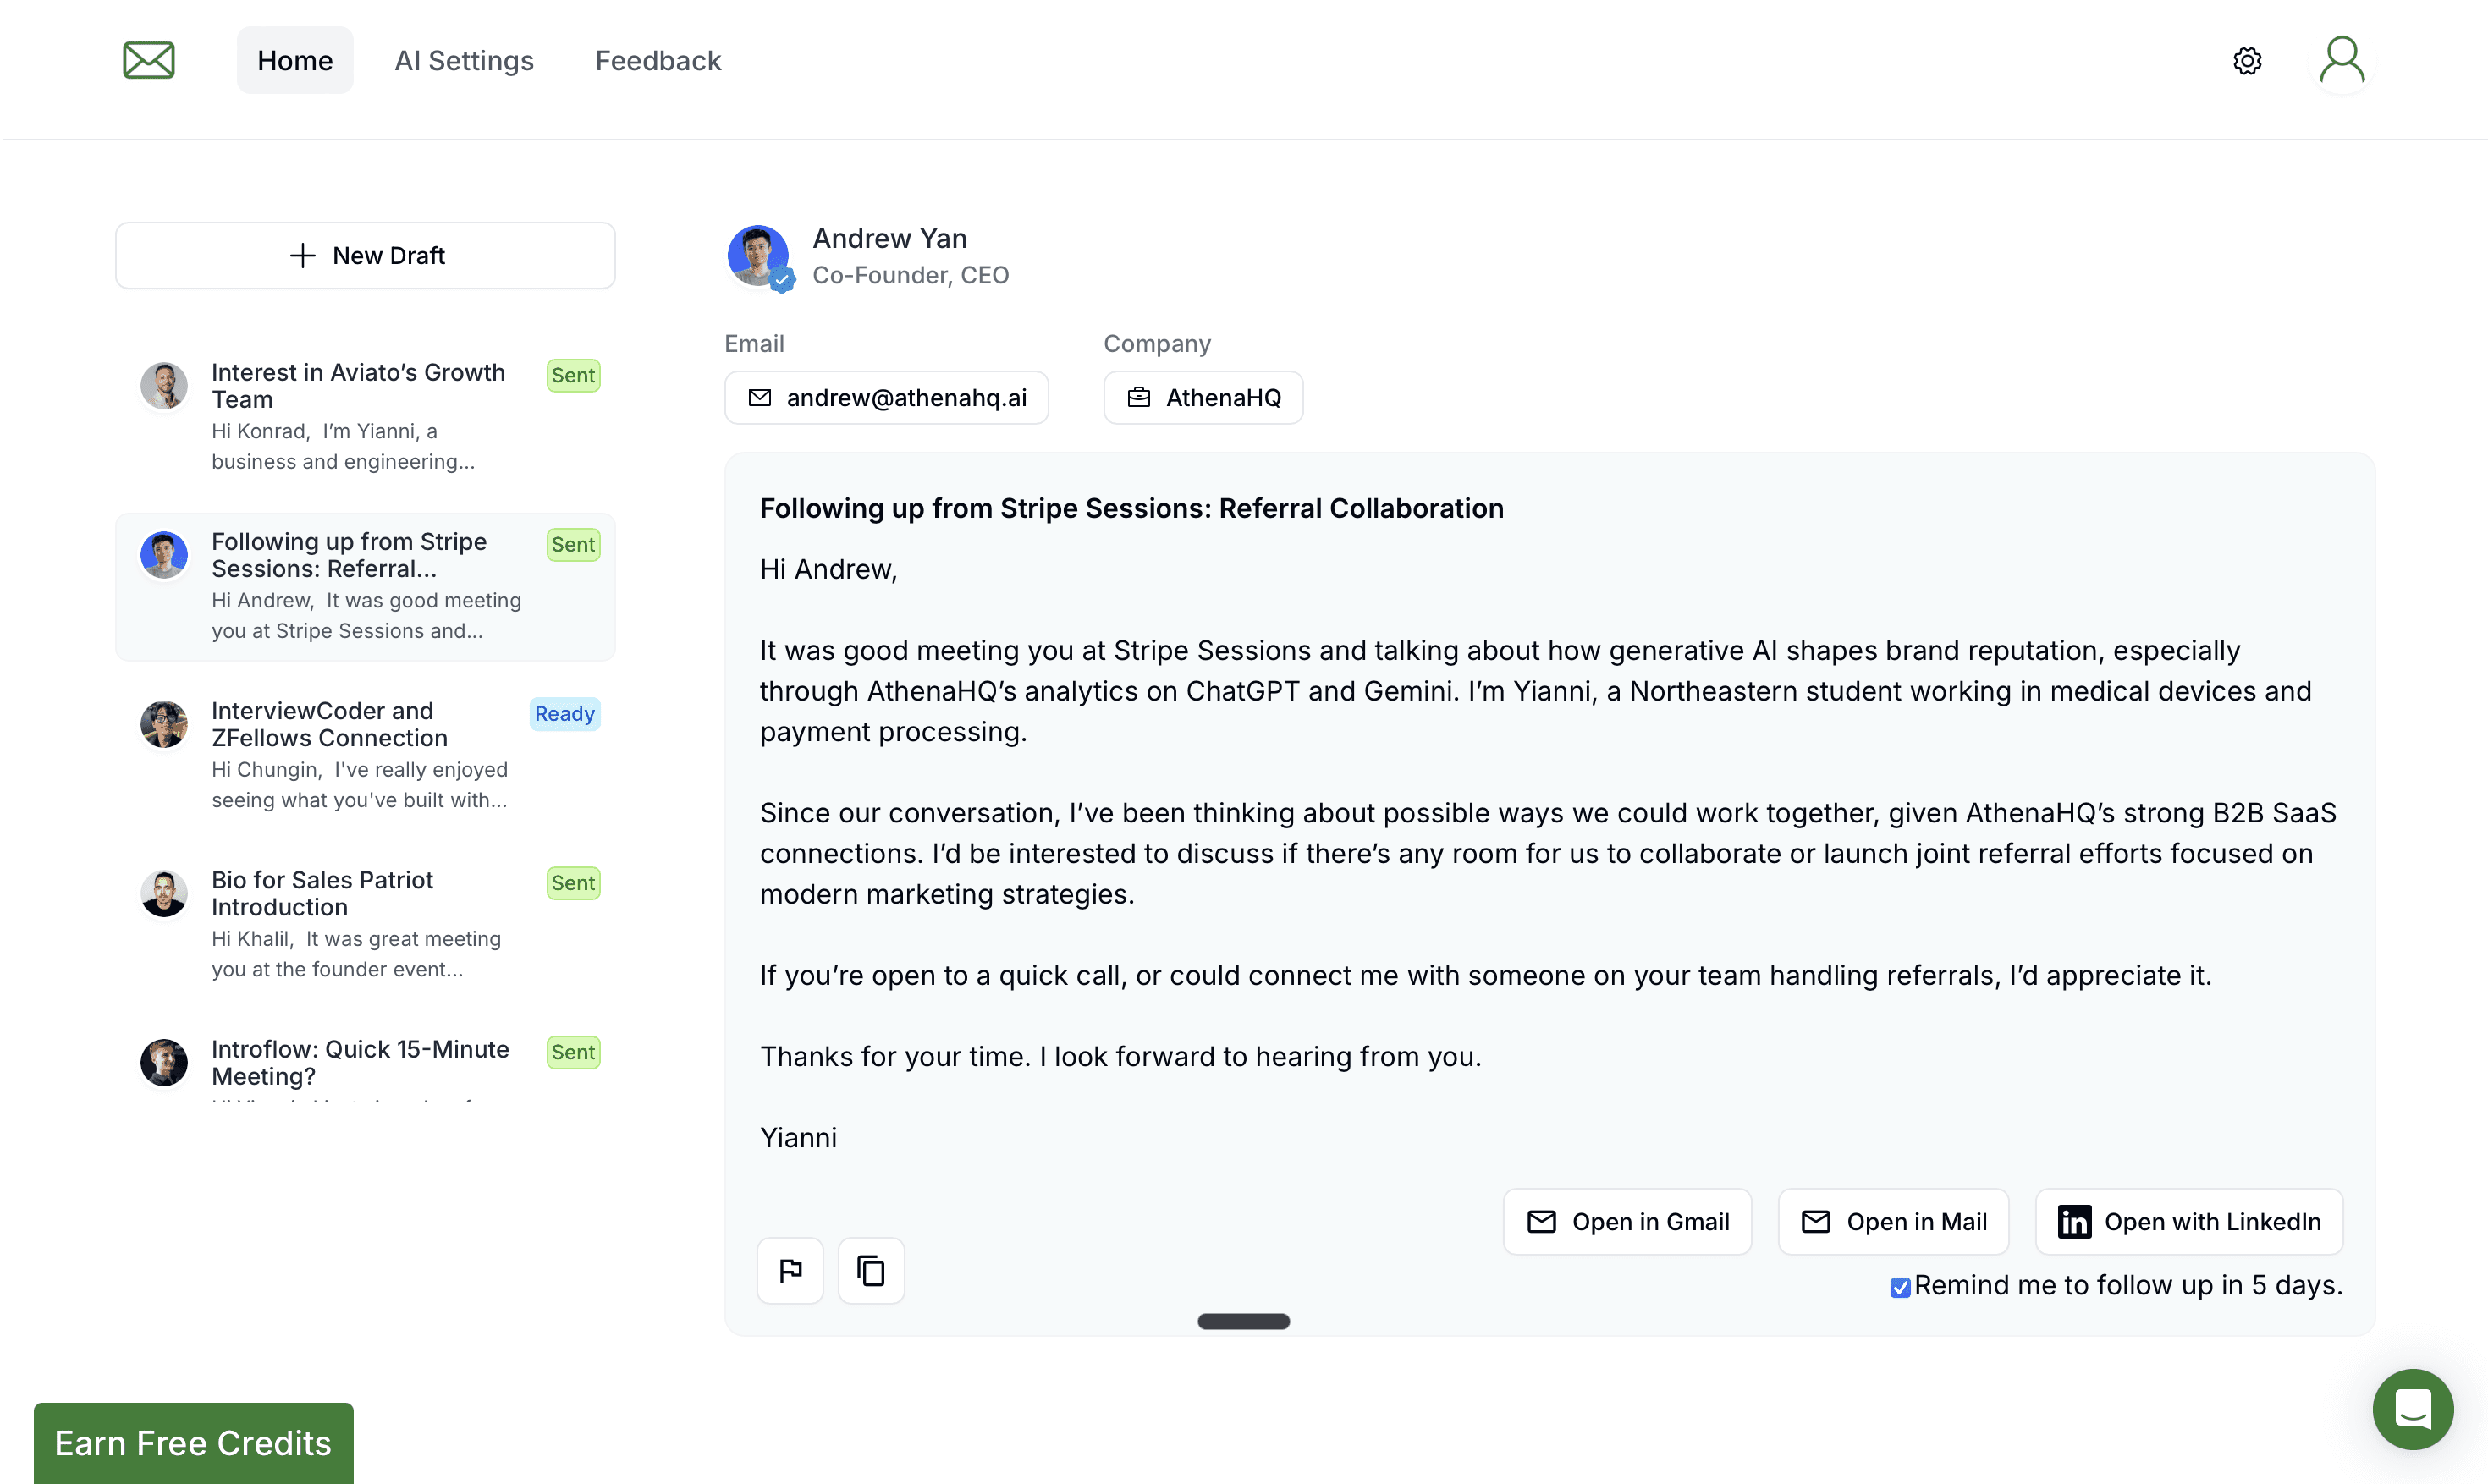Image resolution: width=2488 pixels, height=1484 pixels.
Task: Click the Earn Free Credits banner
Action: click(x=193, y=1443)
